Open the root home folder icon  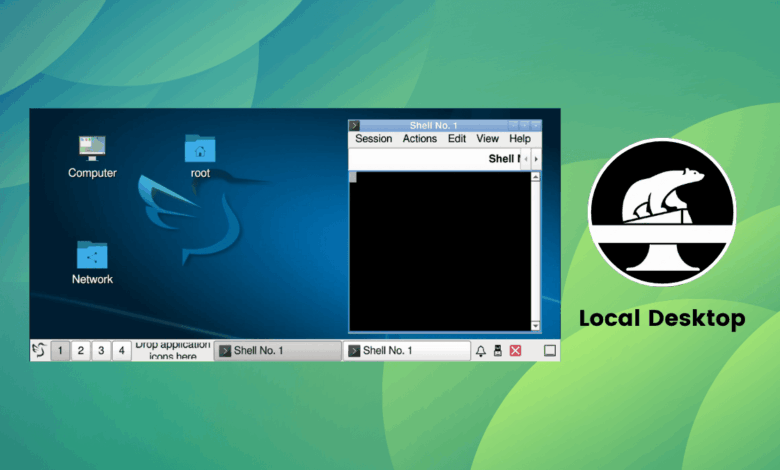[x=200, y=157]
